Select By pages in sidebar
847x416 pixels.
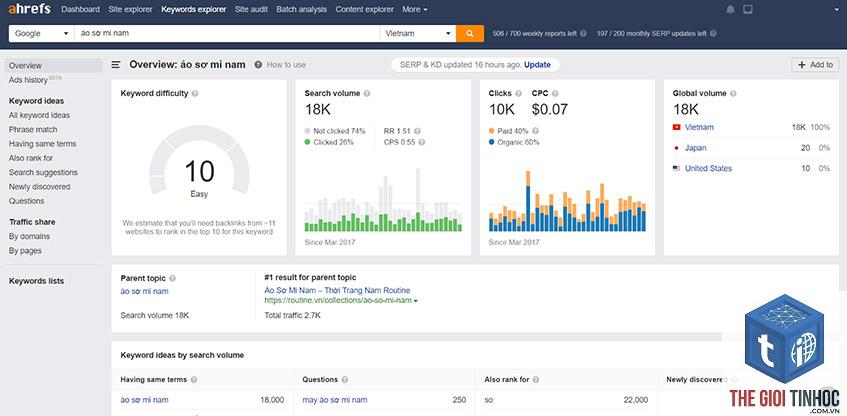[x=25, y=251]
